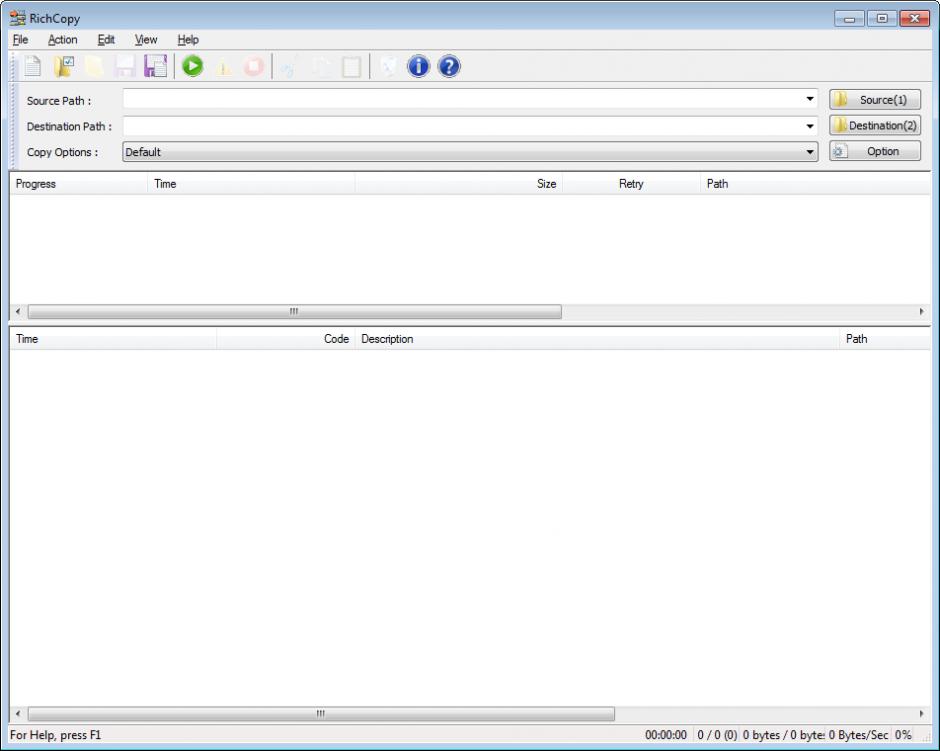Click the upper pane scroll left arrow
940x751 pixels.
18,312
